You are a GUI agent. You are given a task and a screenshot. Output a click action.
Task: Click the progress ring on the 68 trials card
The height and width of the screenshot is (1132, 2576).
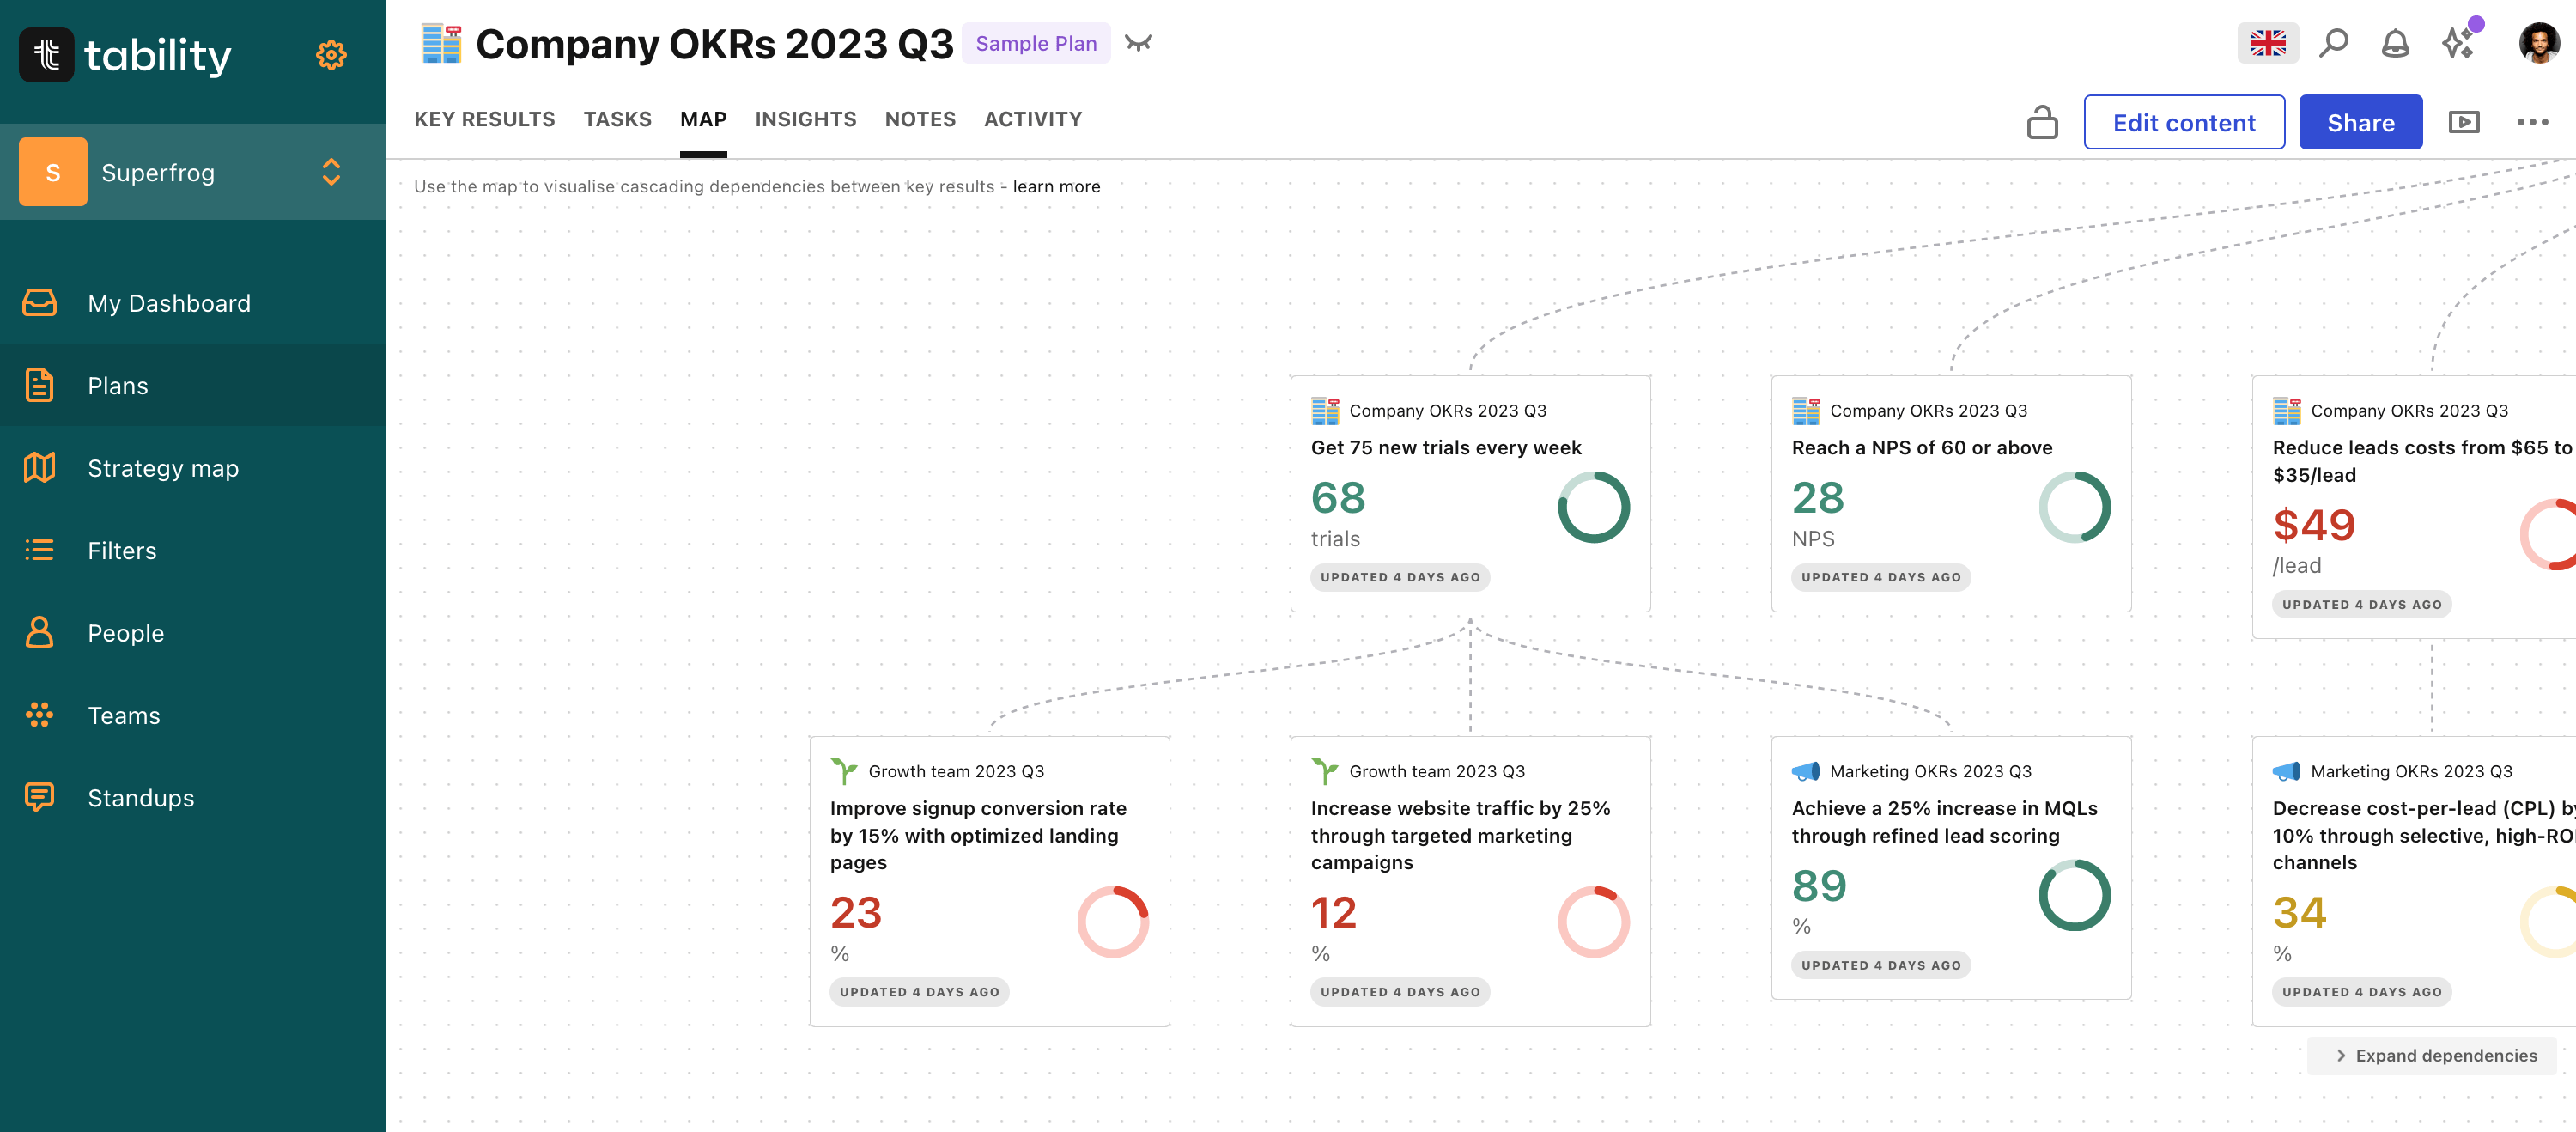pos(1593,507)
